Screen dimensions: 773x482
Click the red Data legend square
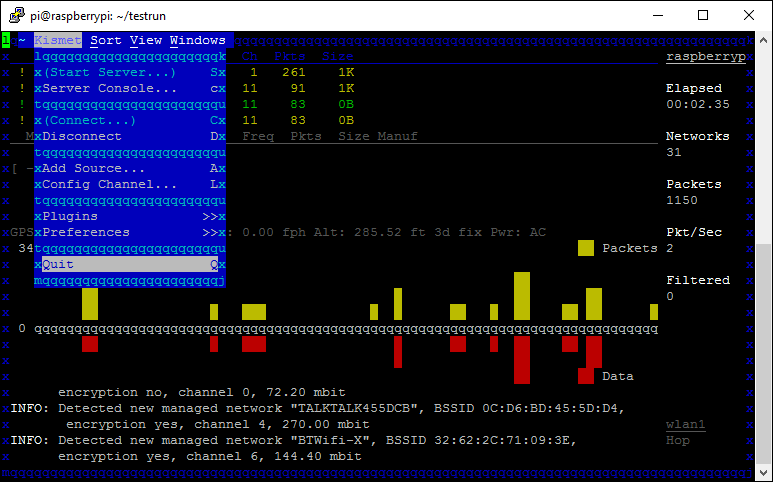click(x=586, y=376)
